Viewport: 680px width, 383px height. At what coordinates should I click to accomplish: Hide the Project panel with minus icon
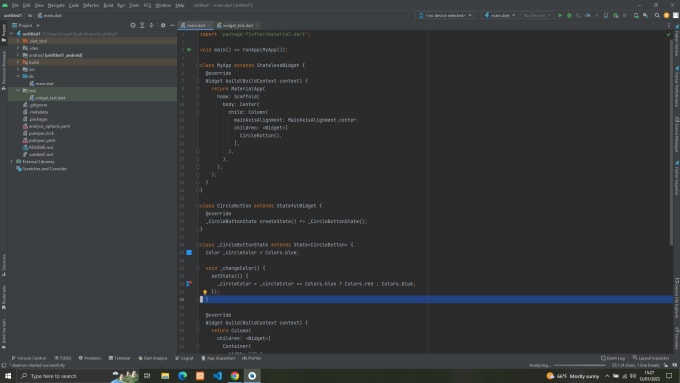coord(172,25)
